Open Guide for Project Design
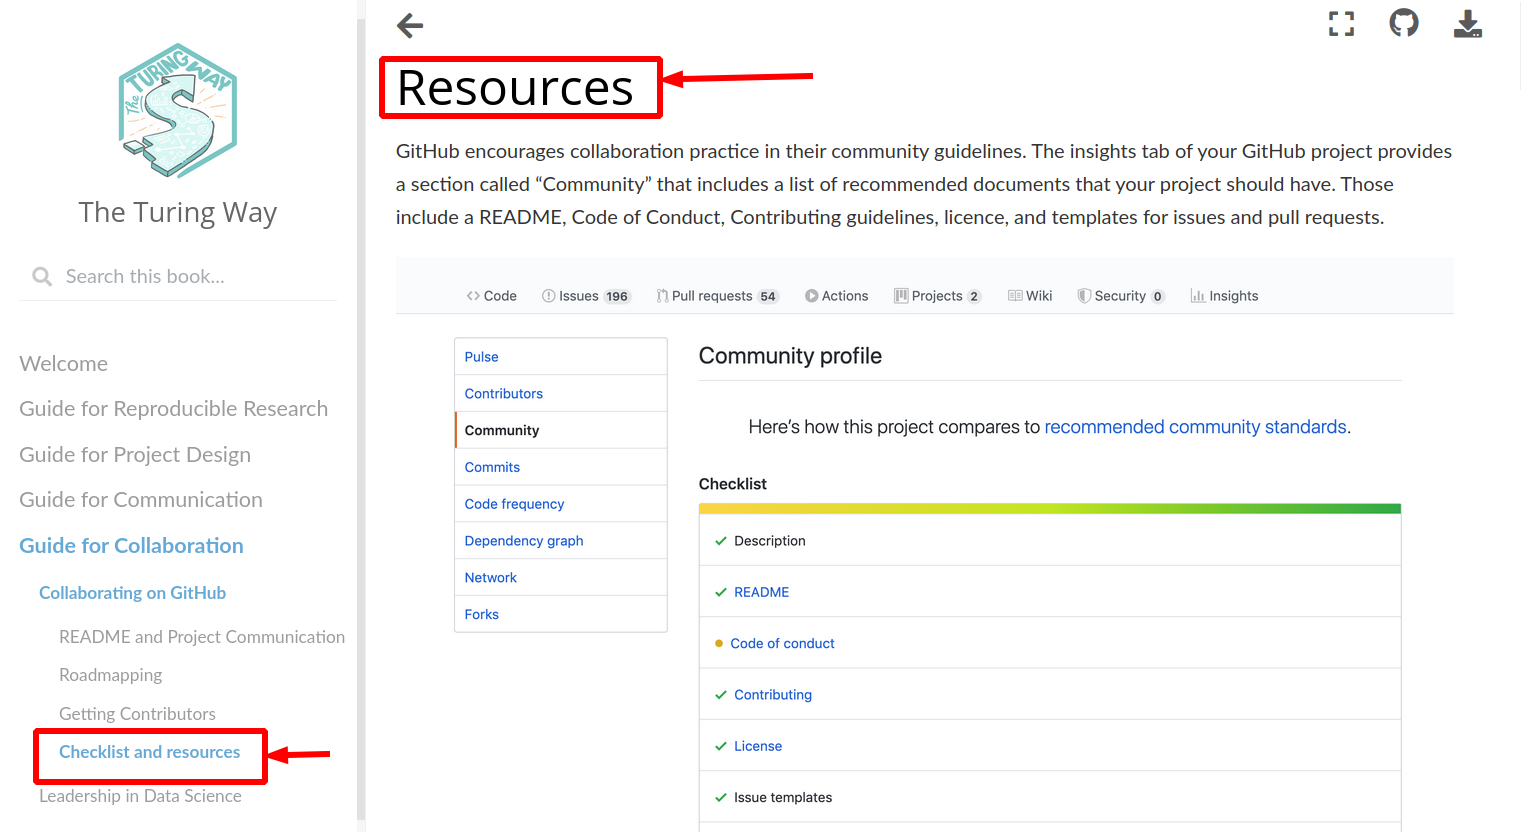Screen dimensions: 1529x832 pyautogui.click(x=135, y=455)
